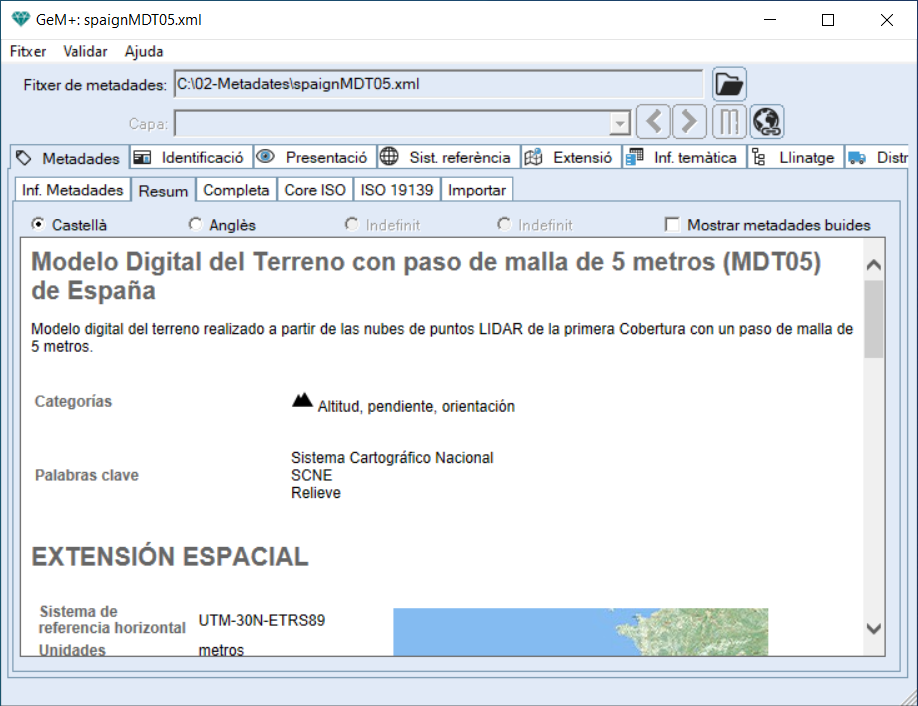Click keyword Sistema Cartográfico Nacional
This screenshot has width=918, height=706.
392,457
